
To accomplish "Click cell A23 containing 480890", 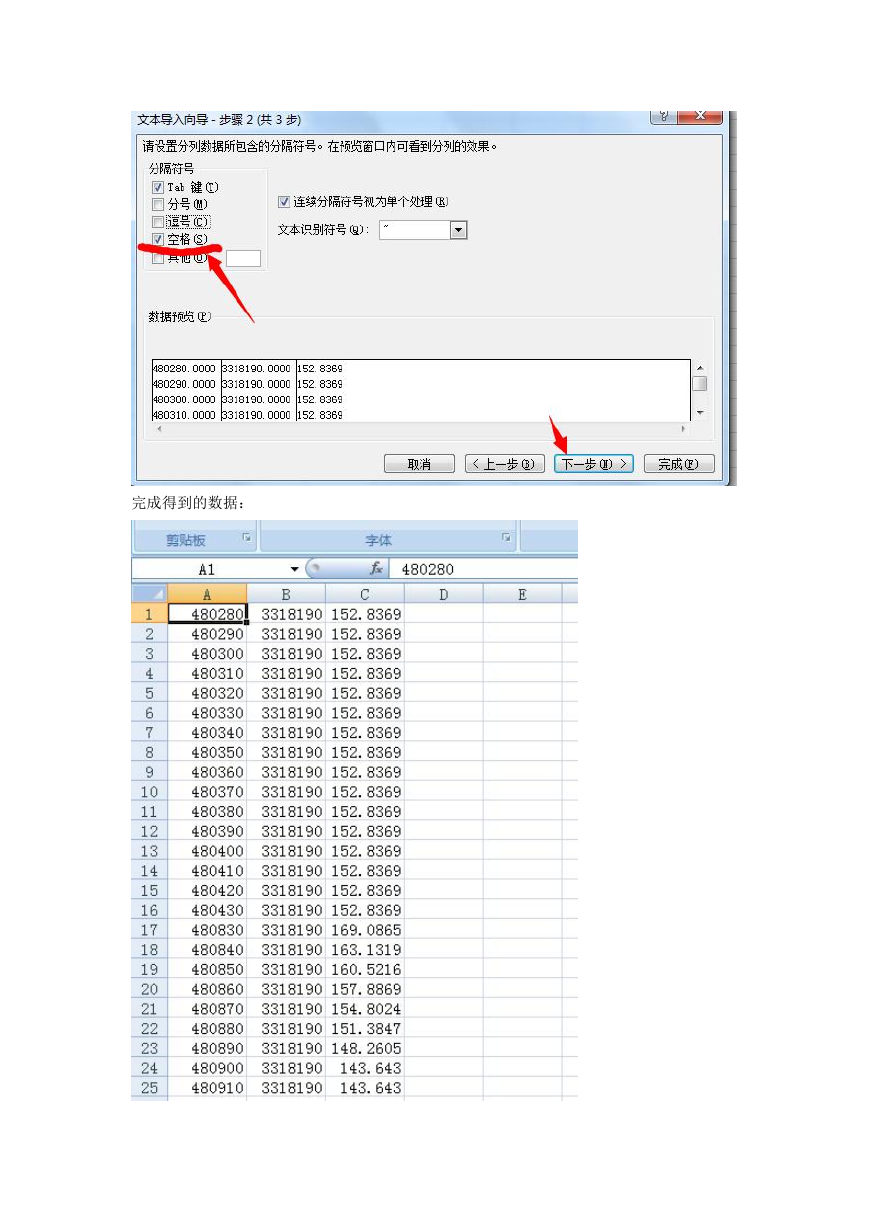I will pyautogui.click(x=207, y=1048).
